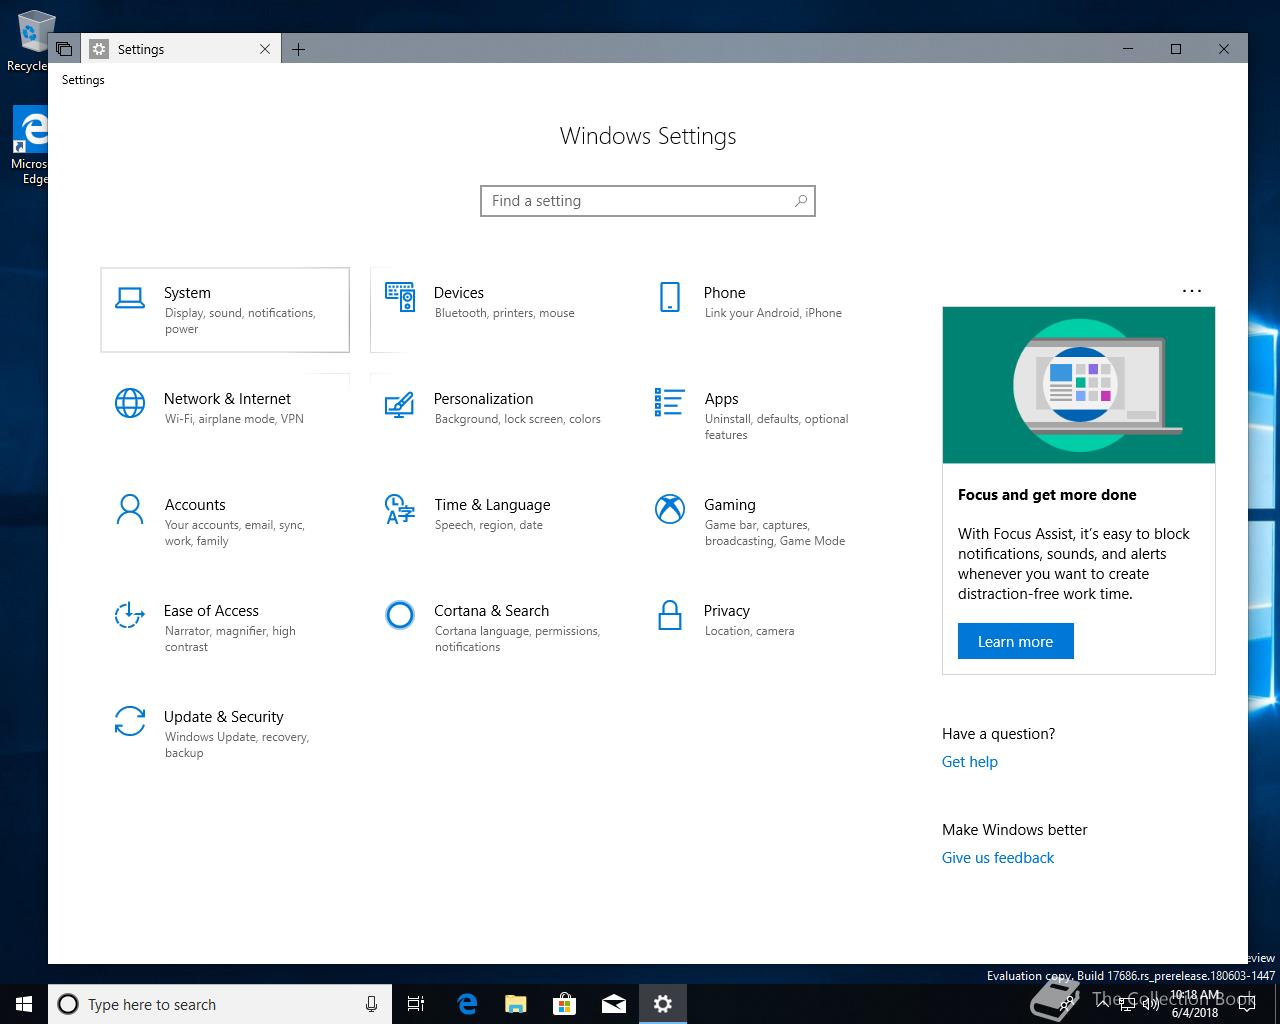The height and width of the screenshot is (1024, 1280).
Task: Click the Learn more button
Action: coord(1016,642)
